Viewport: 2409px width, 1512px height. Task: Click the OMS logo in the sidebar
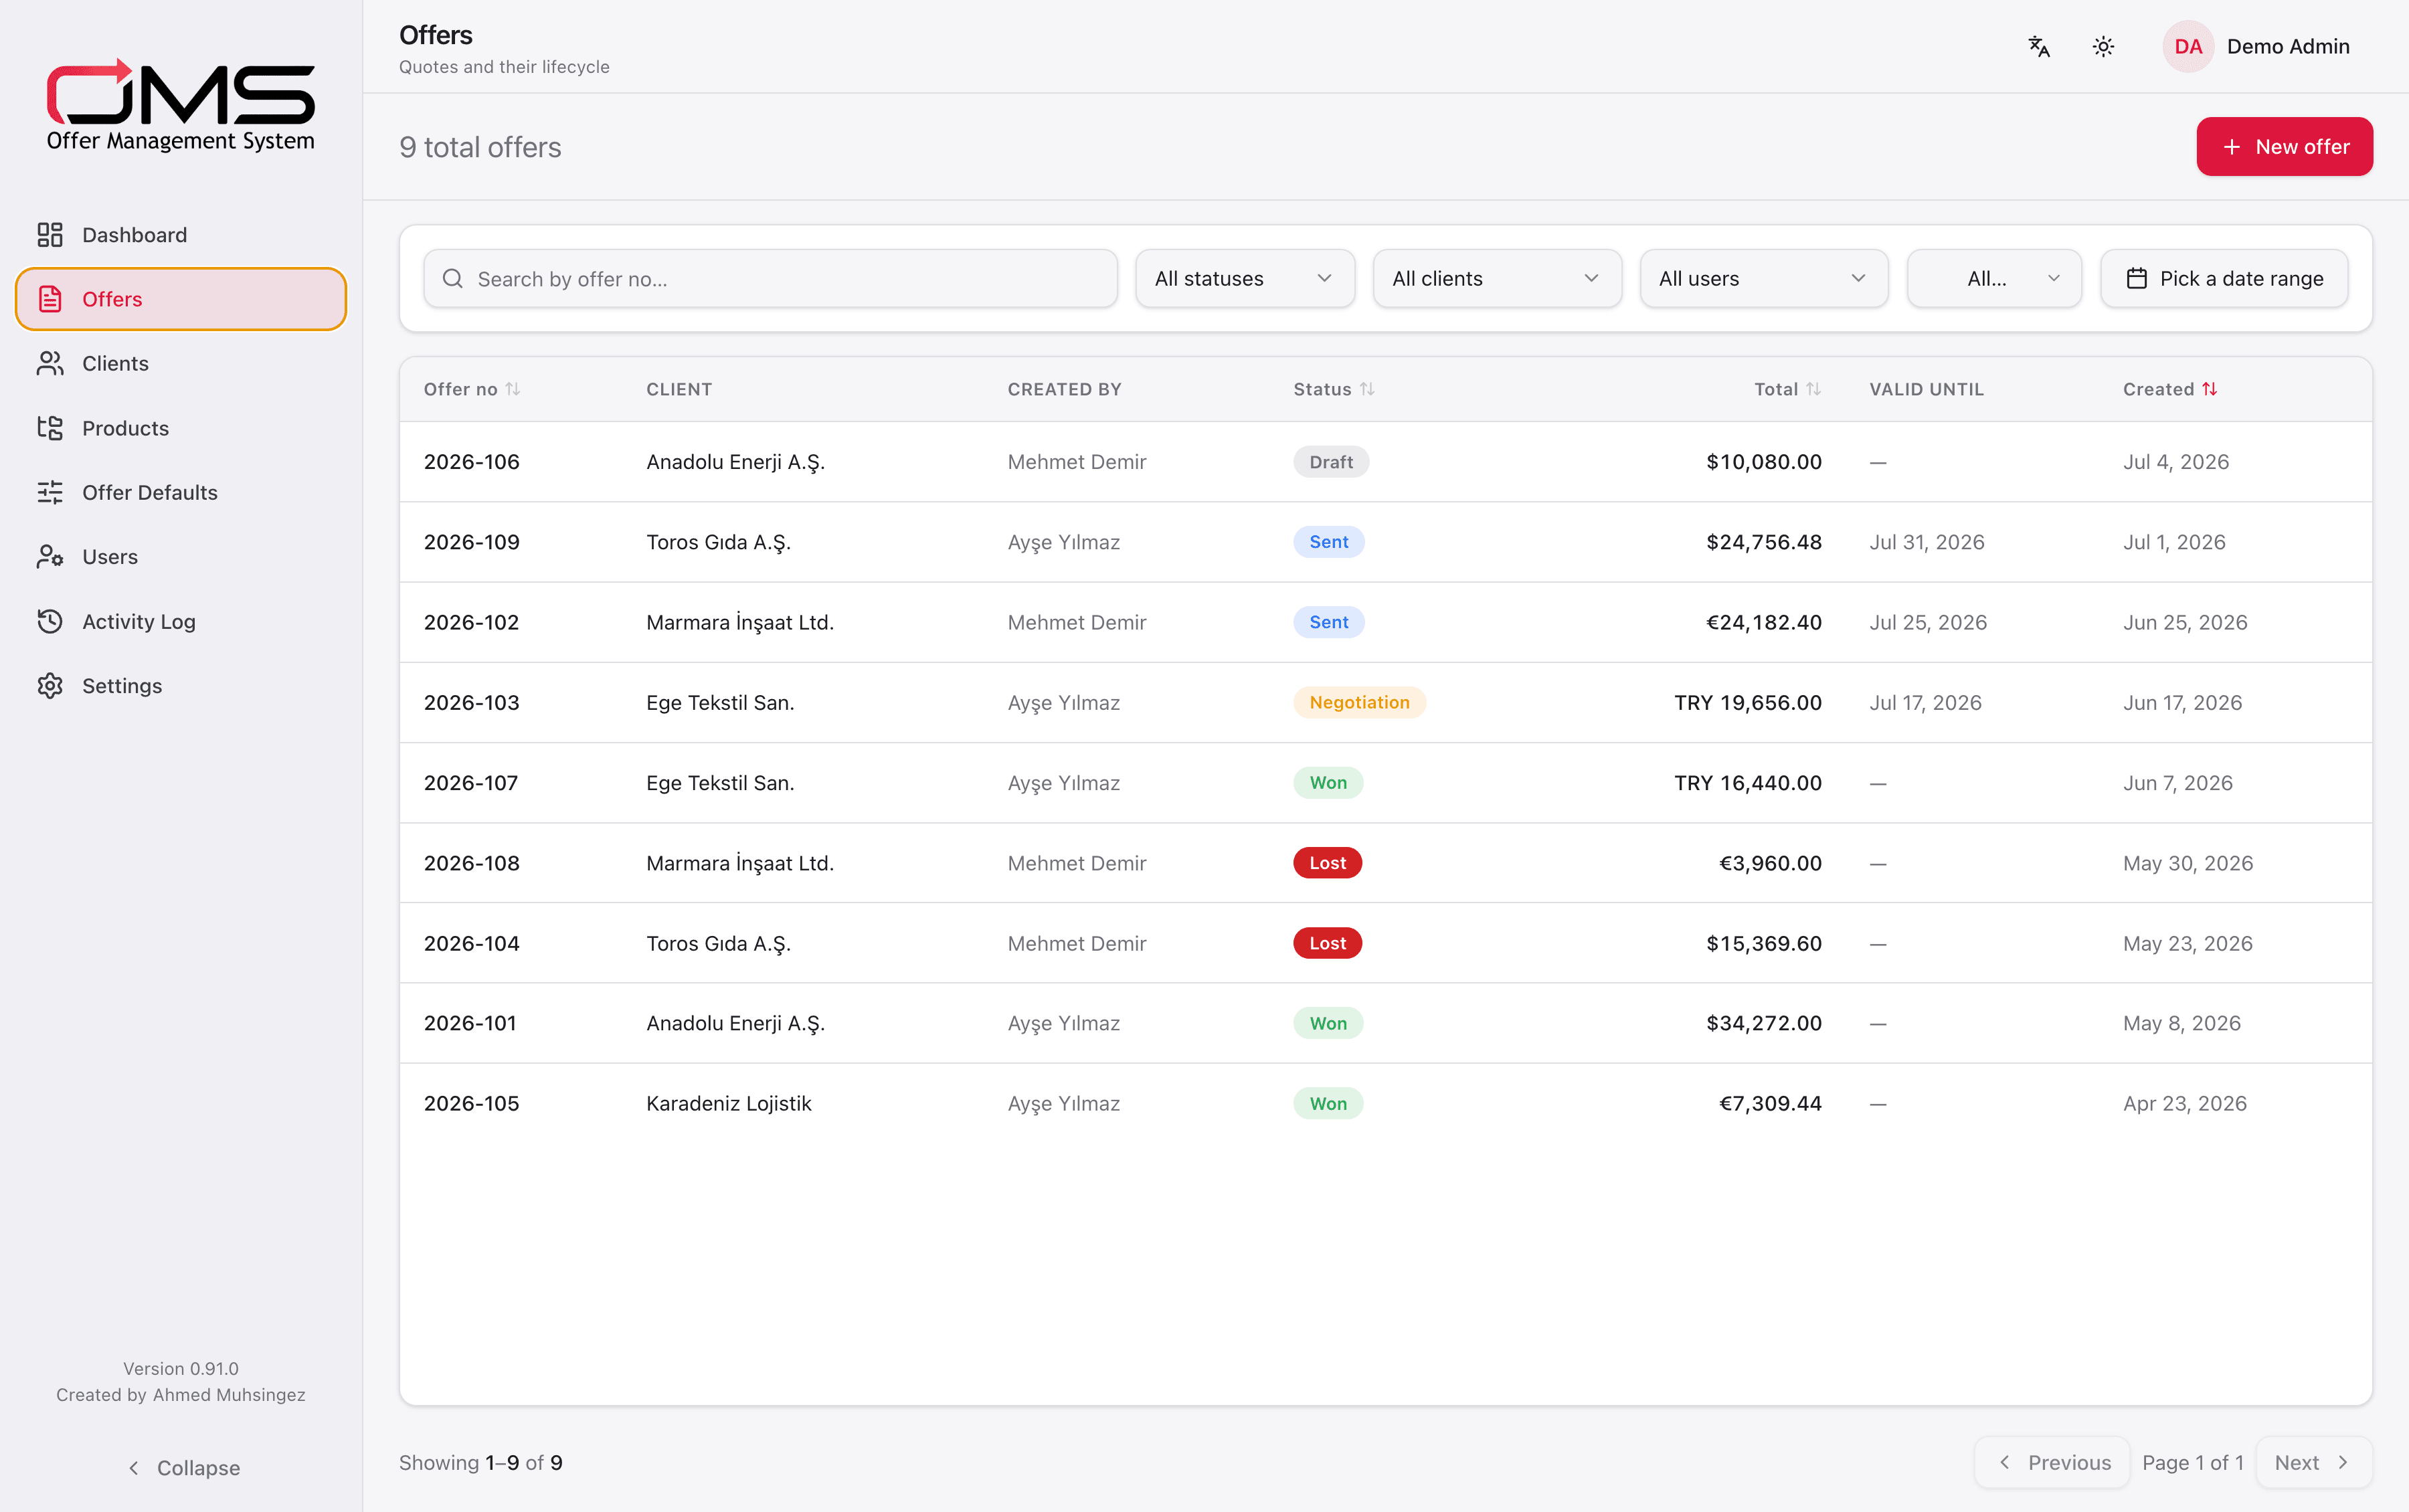click(x=181, y=105)
